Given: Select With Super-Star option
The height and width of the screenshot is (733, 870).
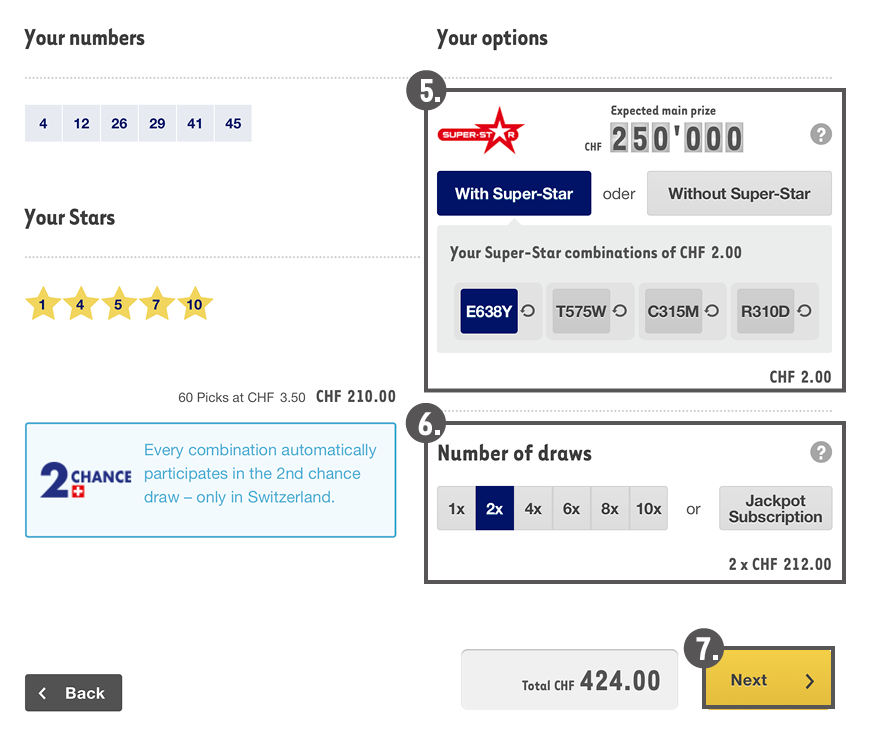Looking at the screenshot, I should click(x=514, y=194).
